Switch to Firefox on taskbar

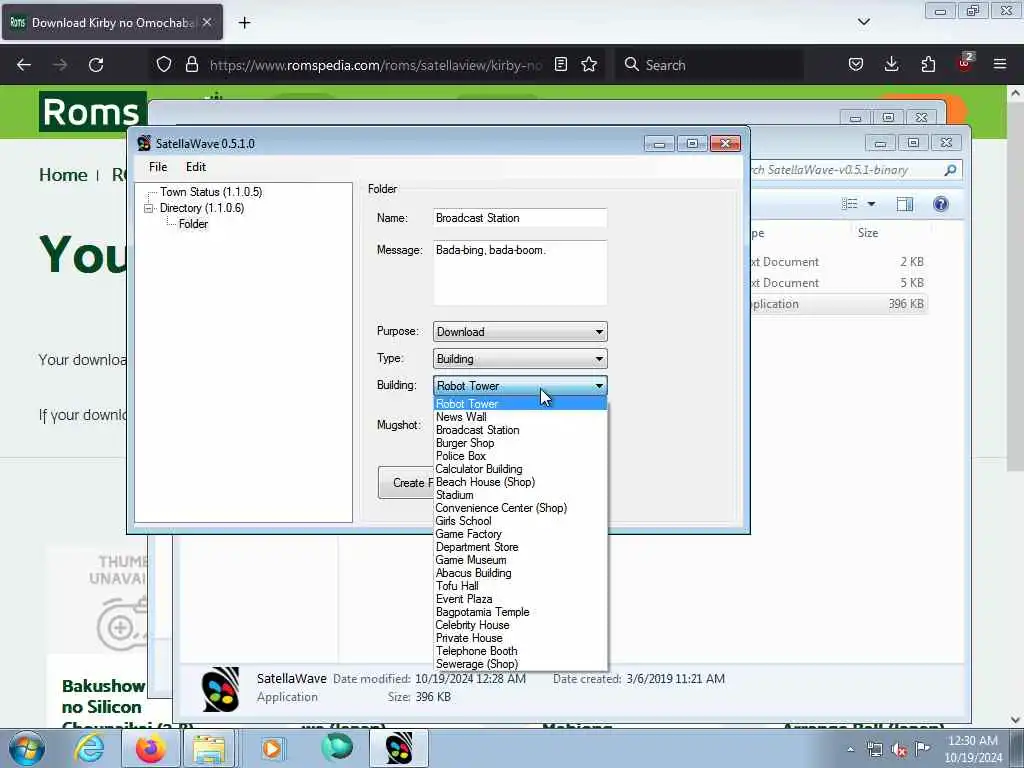tap(150, 748)
